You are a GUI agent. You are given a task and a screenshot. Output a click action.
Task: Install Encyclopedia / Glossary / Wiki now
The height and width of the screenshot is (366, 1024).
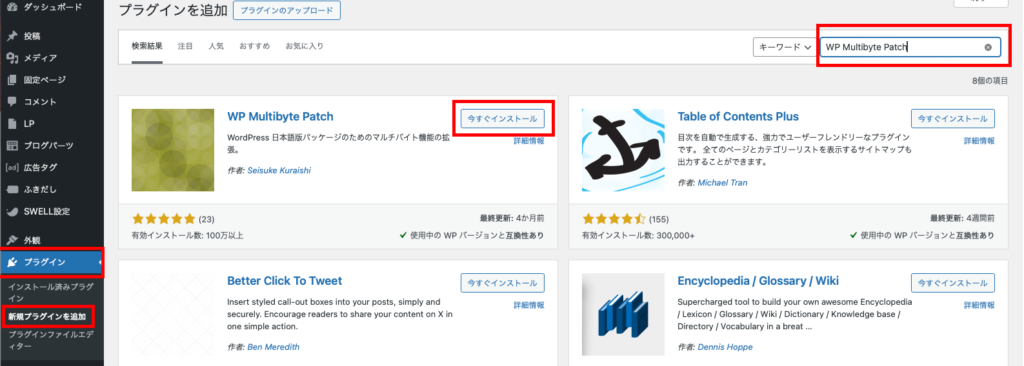(953, 282)
